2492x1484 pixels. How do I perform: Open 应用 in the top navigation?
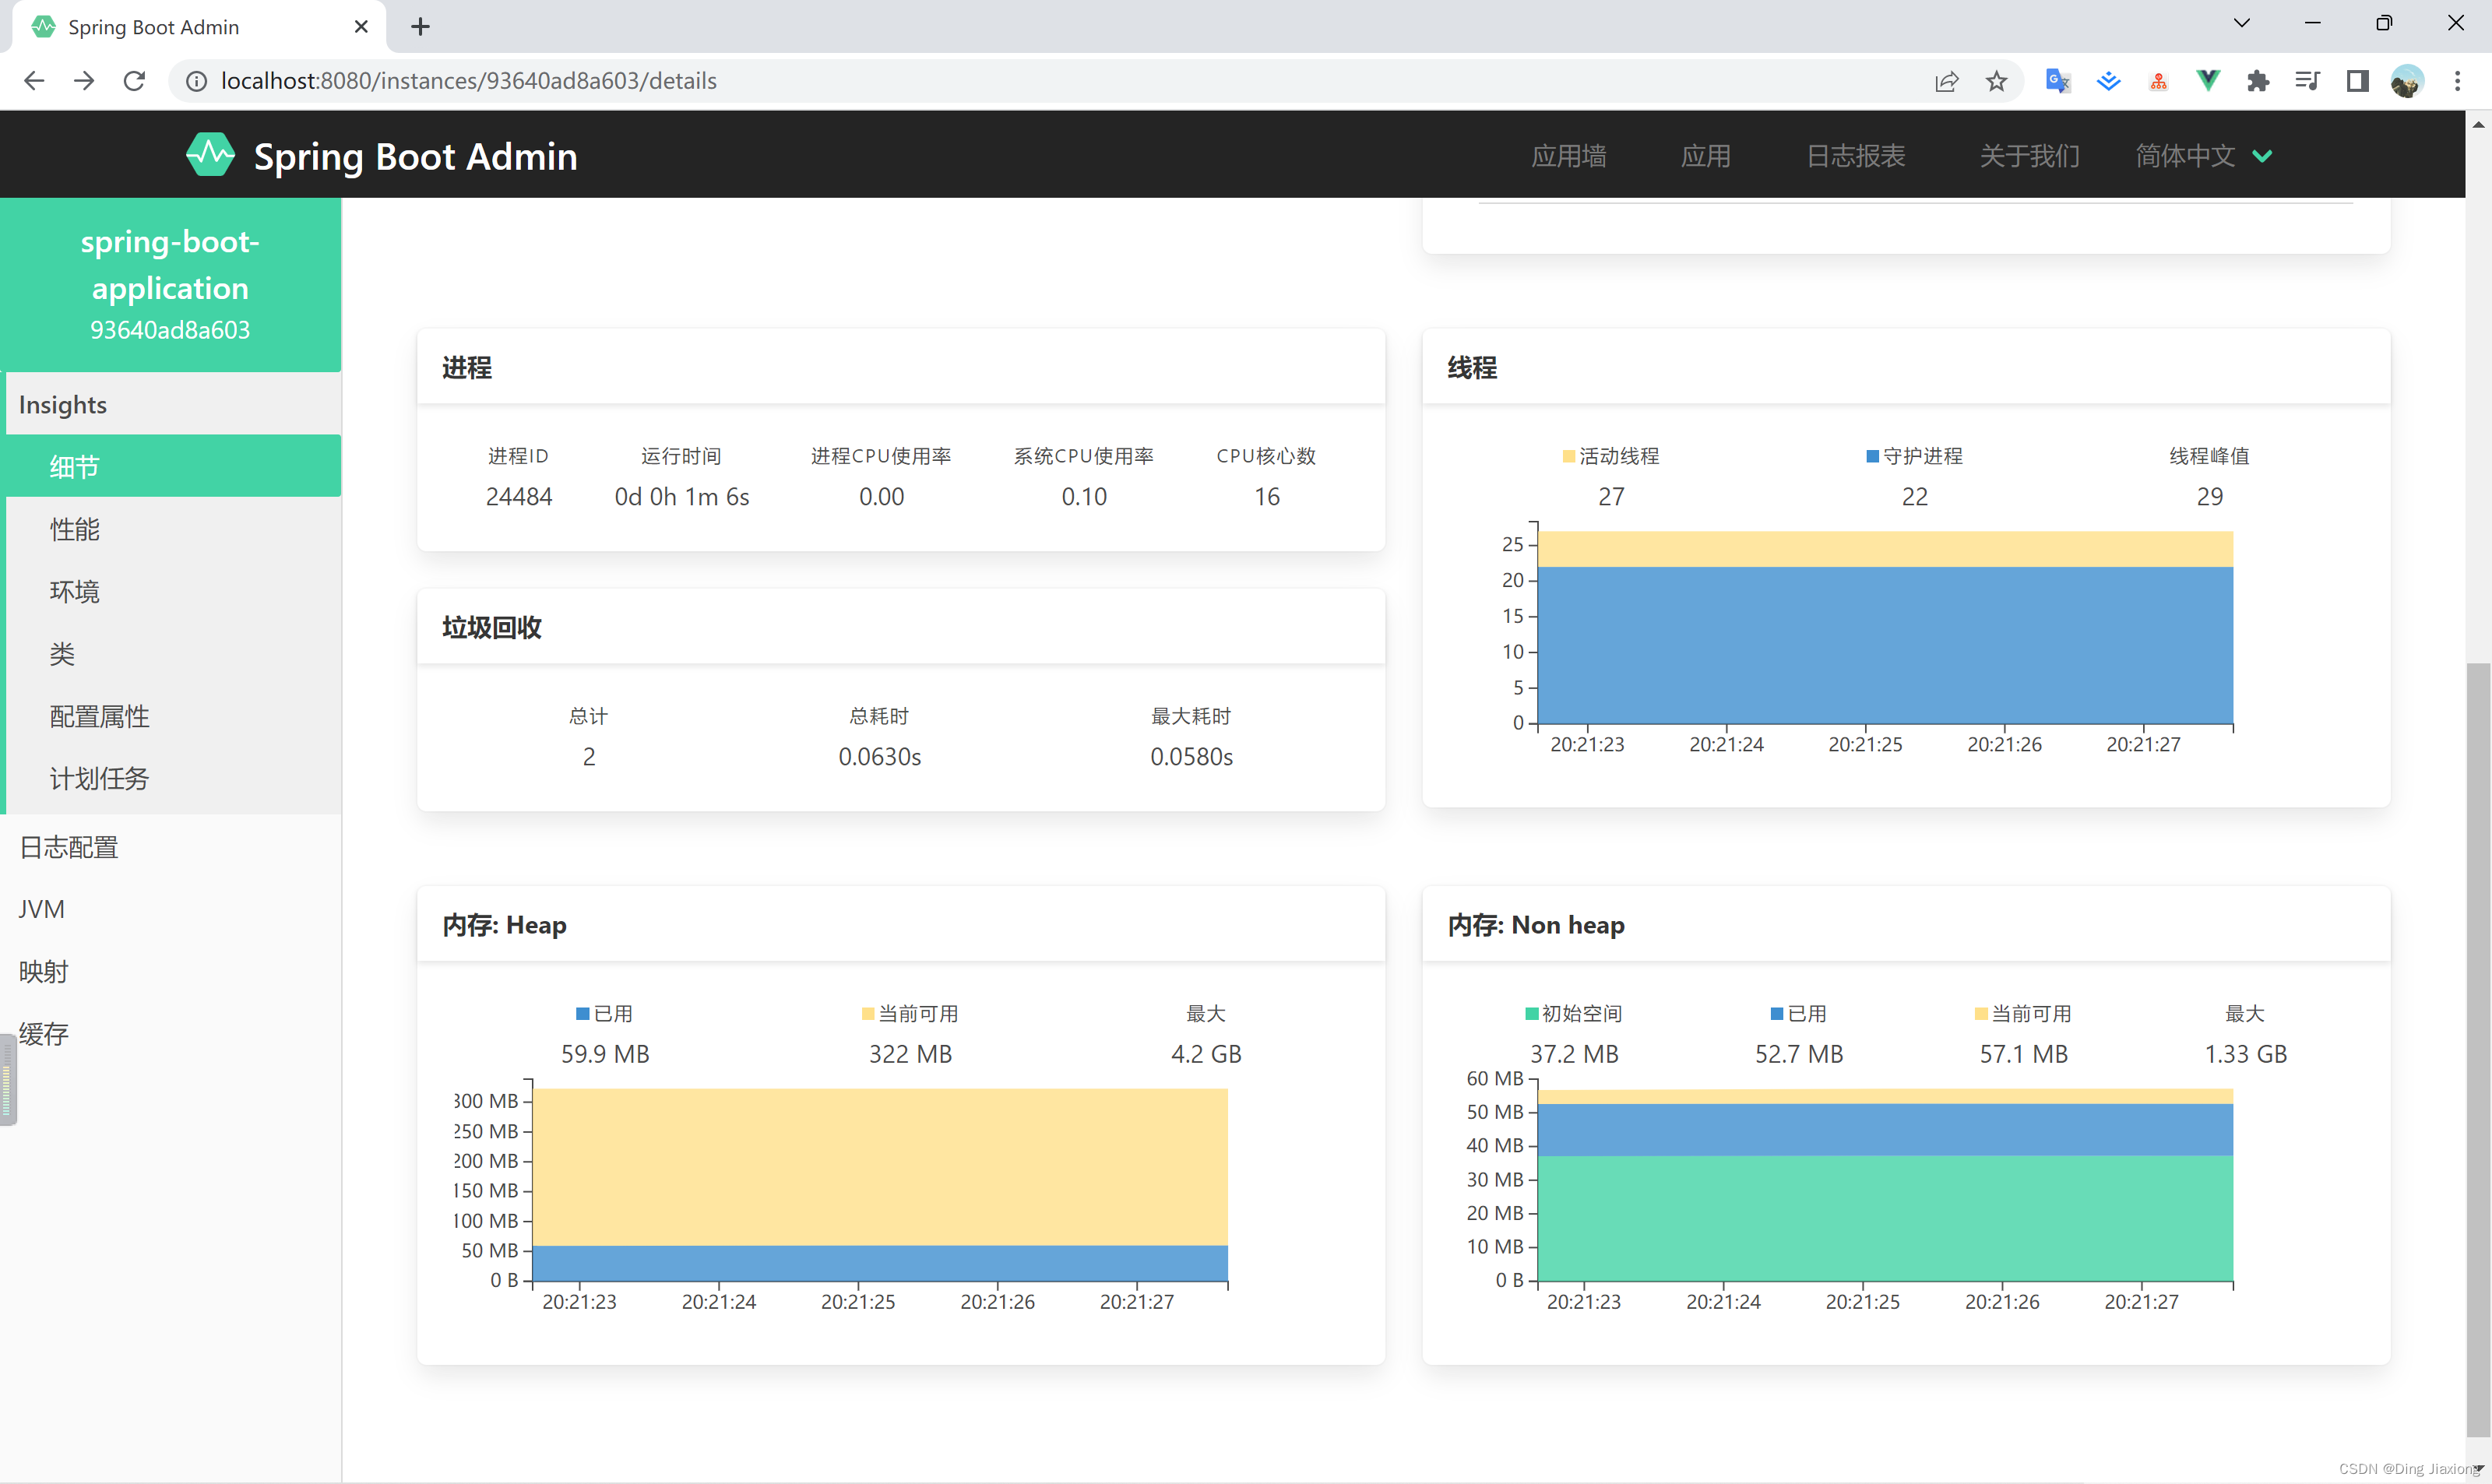point(1705,156)
